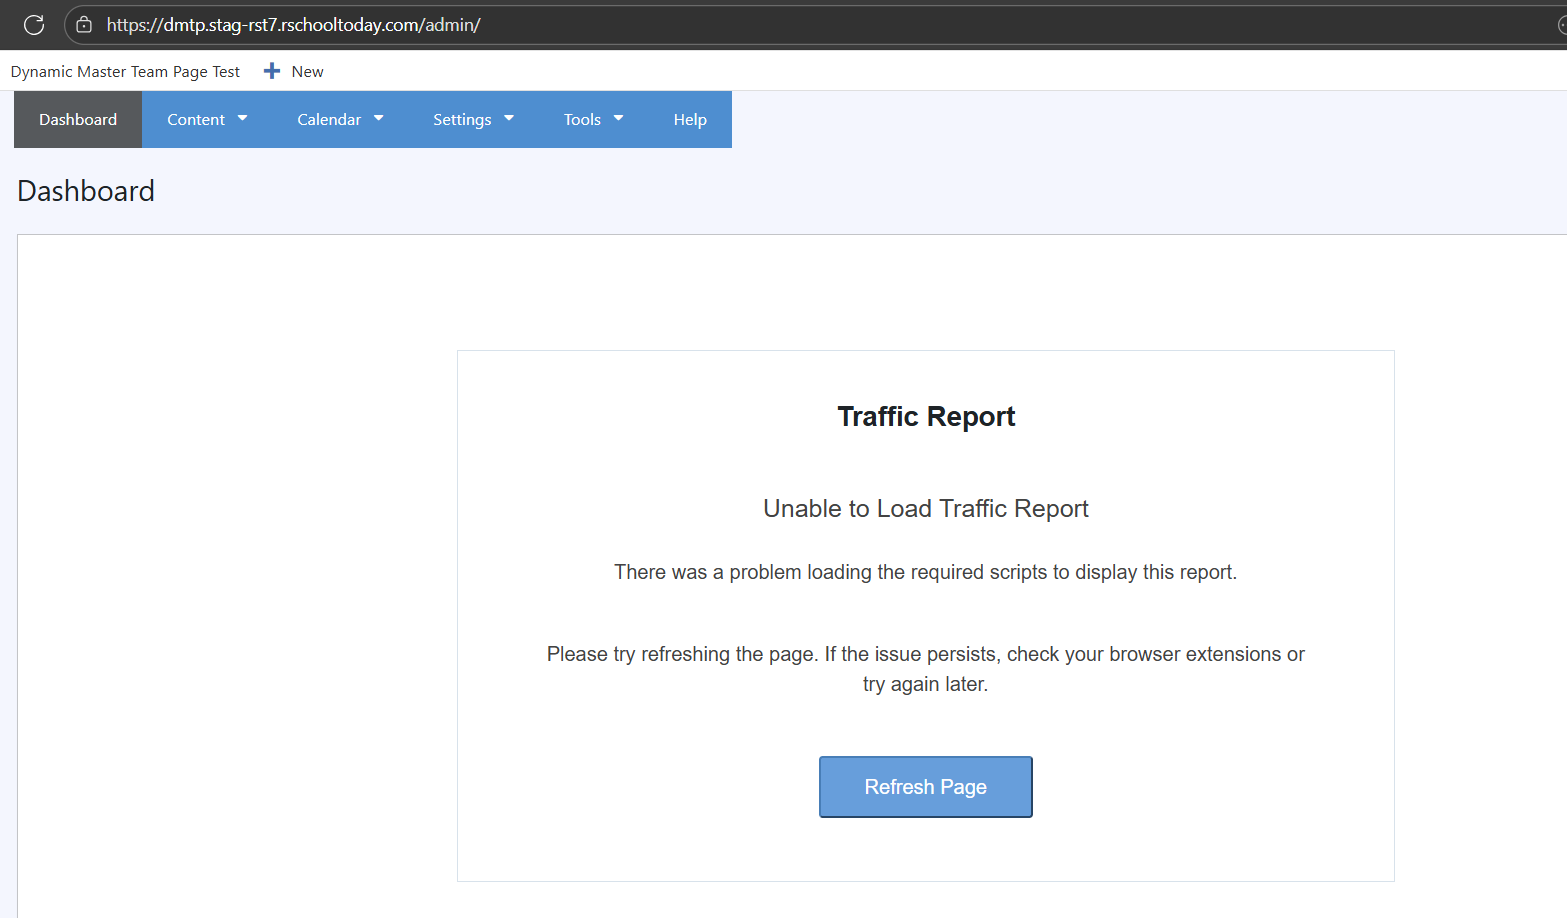
Task: Click the Refresh Page button
Action: click(926, 787)
